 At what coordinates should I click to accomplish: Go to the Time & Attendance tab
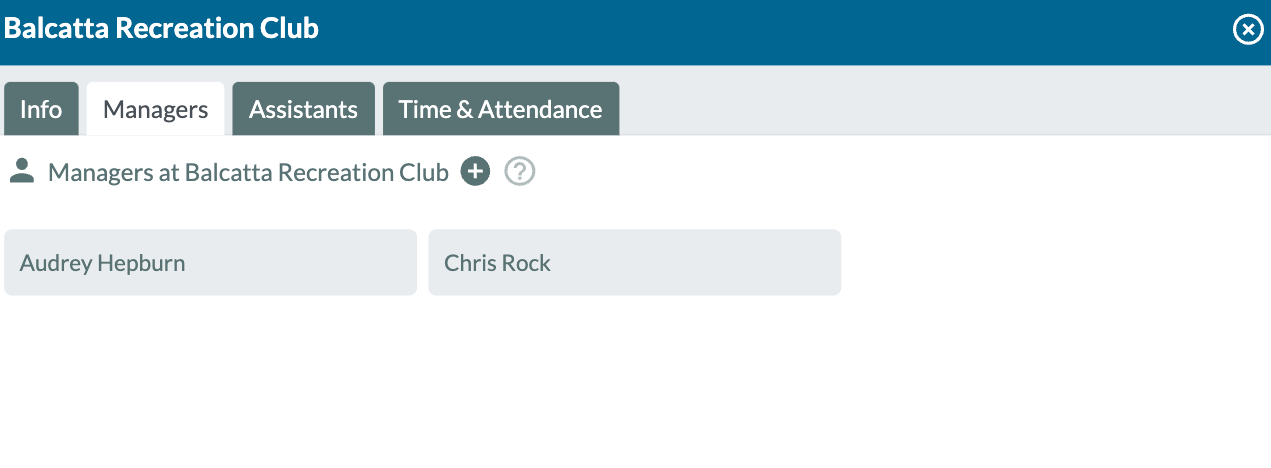click(501, 109)
